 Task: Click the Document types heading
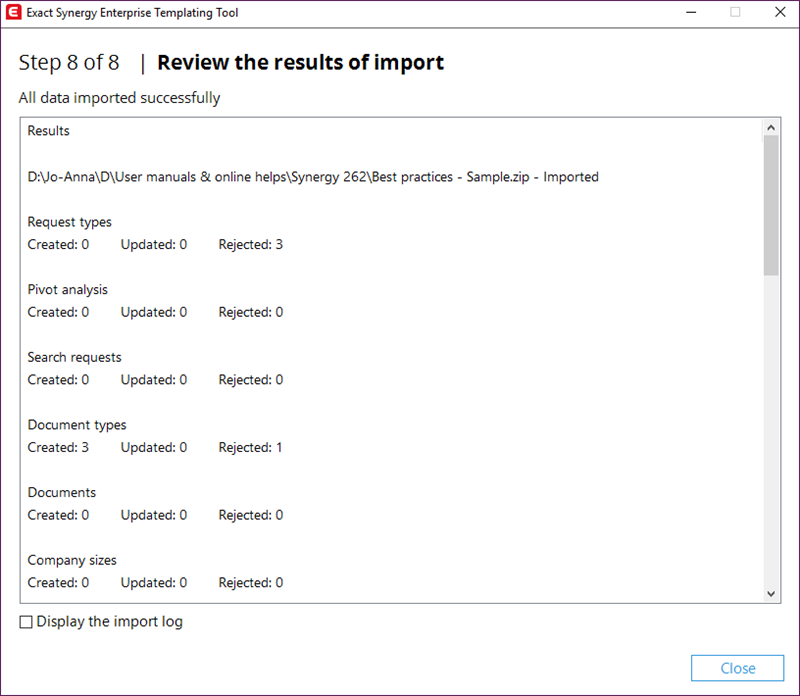pyautogui.click(x=77, y=425)
